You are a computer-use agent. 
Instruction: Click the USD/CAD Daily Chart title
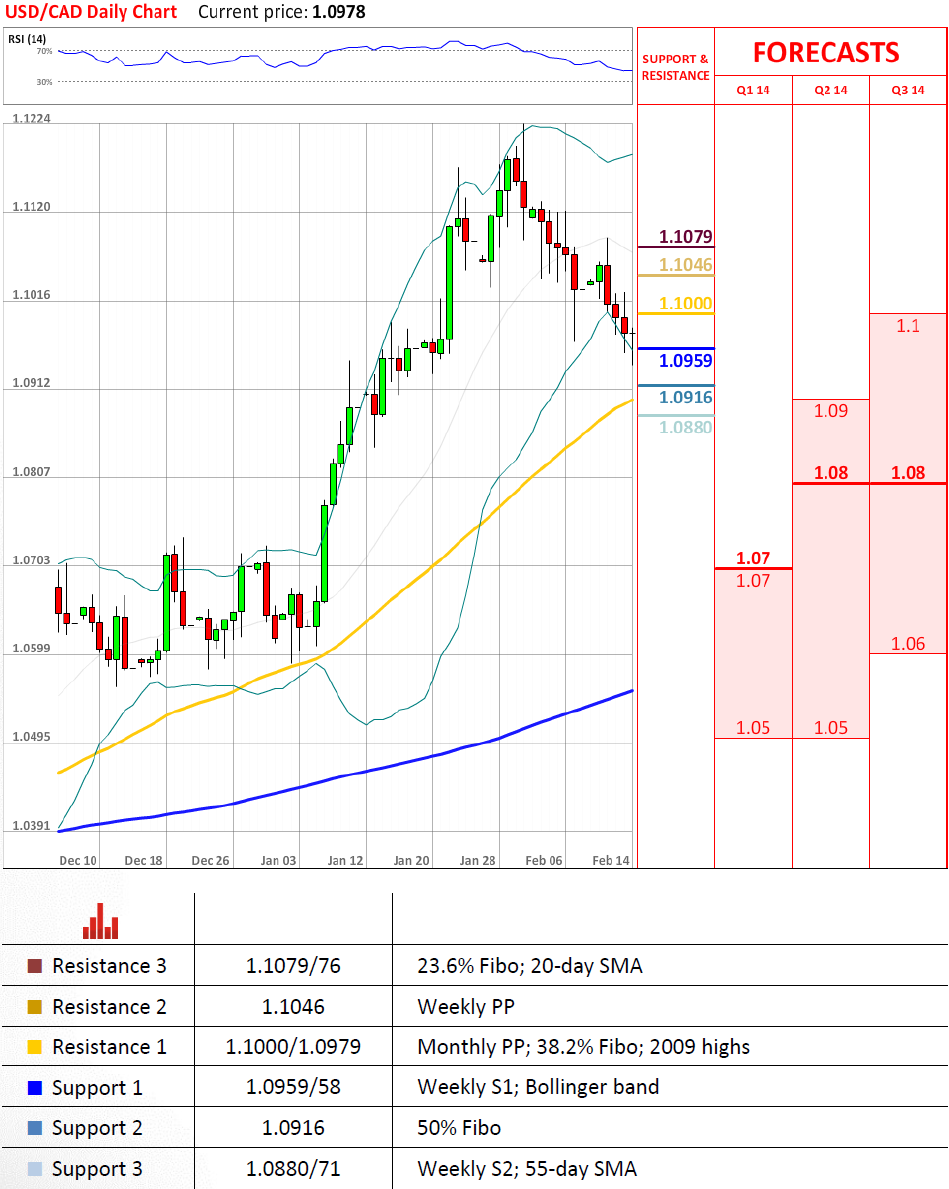[91, 12]
